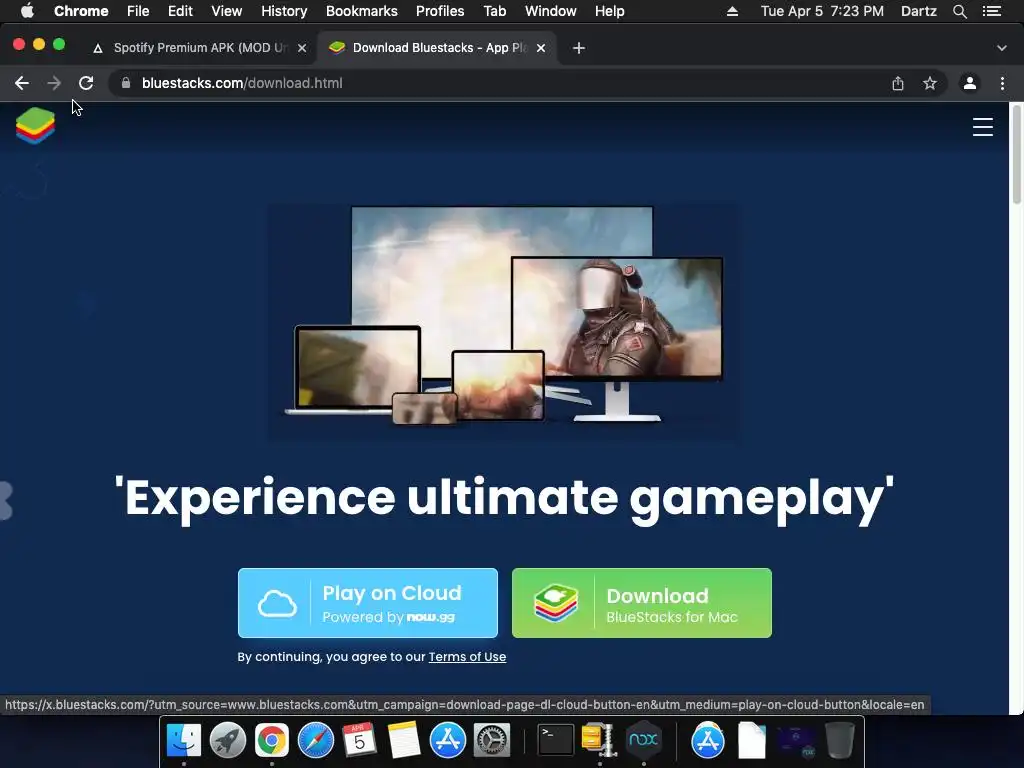The height and width of the screenshot is (768, 1024).
Task: Close the Spotify Premium APK tab
Action: (302, 48)
